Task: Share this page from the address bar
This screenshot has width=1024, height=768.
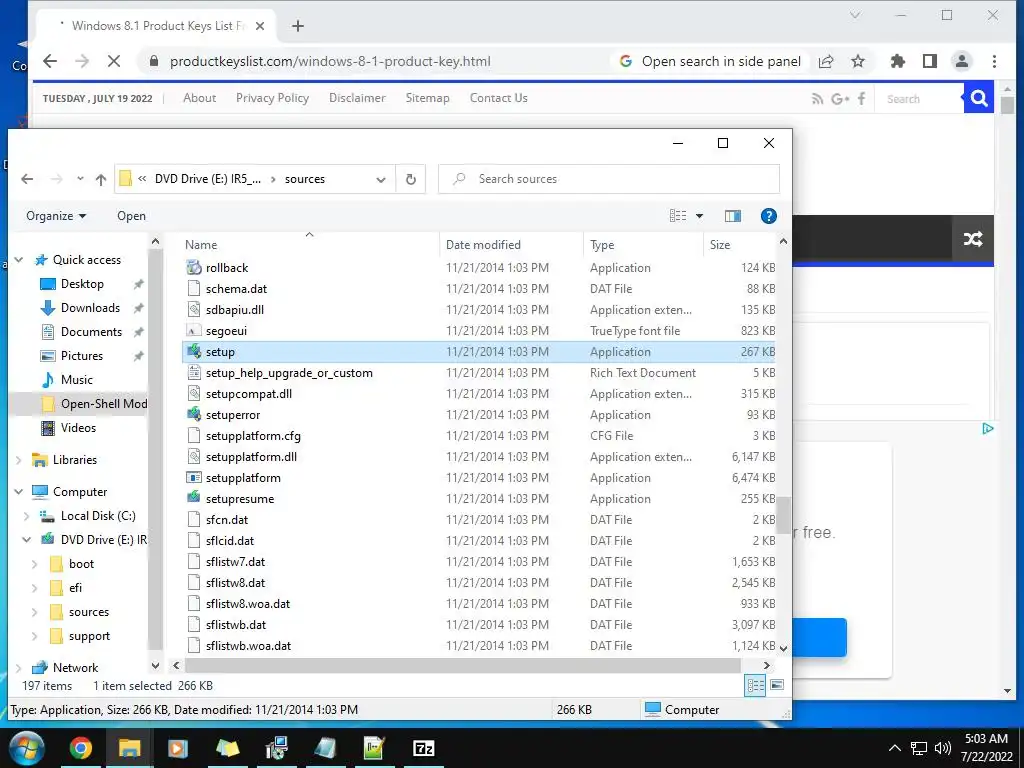Action: click(x=826, y=61)
